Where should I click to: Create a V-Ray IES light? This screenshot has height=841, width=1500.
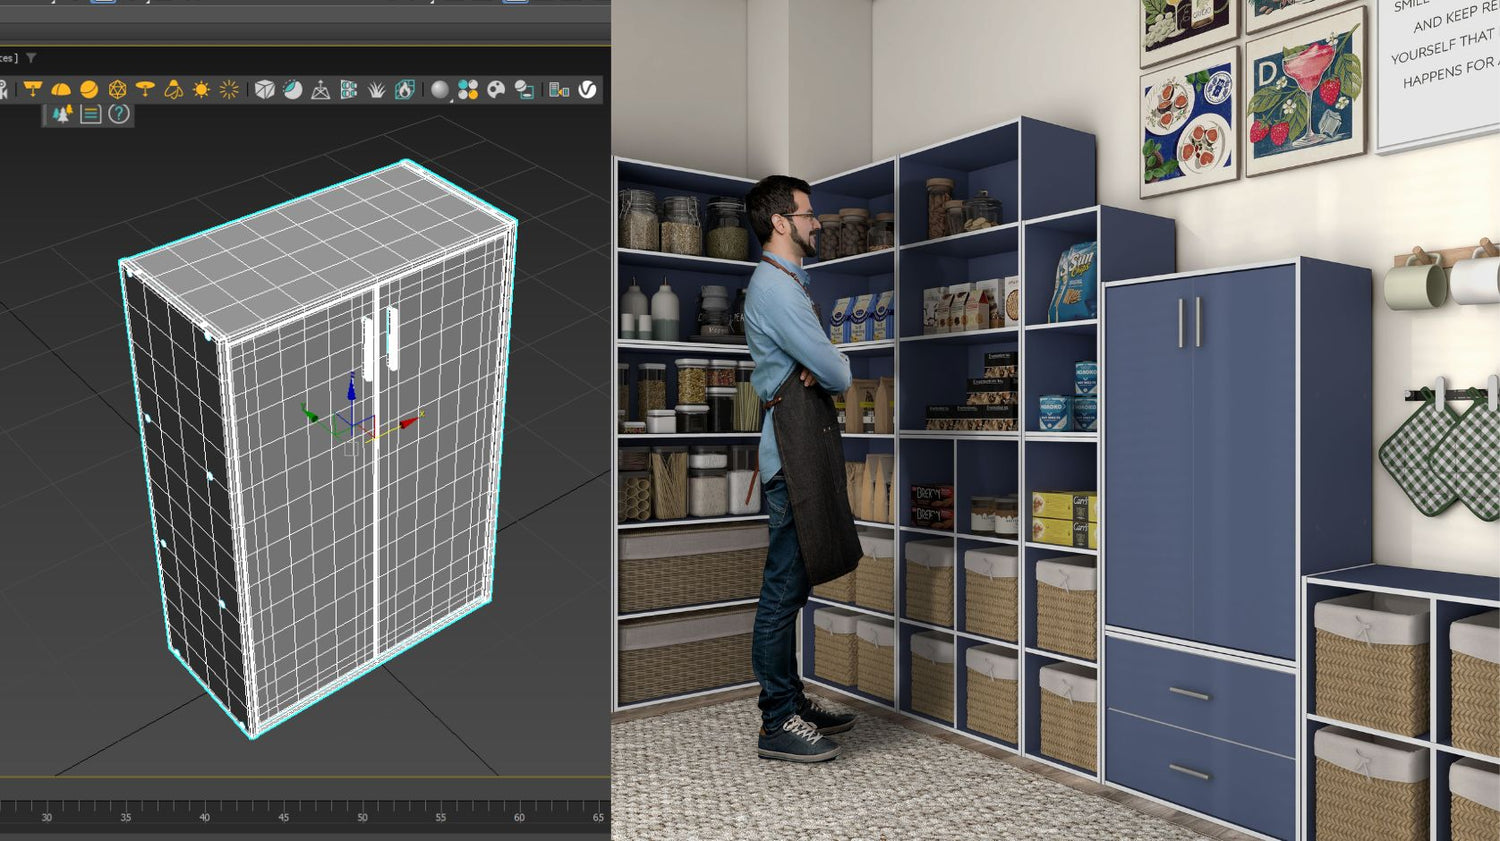tap(175, 88)
